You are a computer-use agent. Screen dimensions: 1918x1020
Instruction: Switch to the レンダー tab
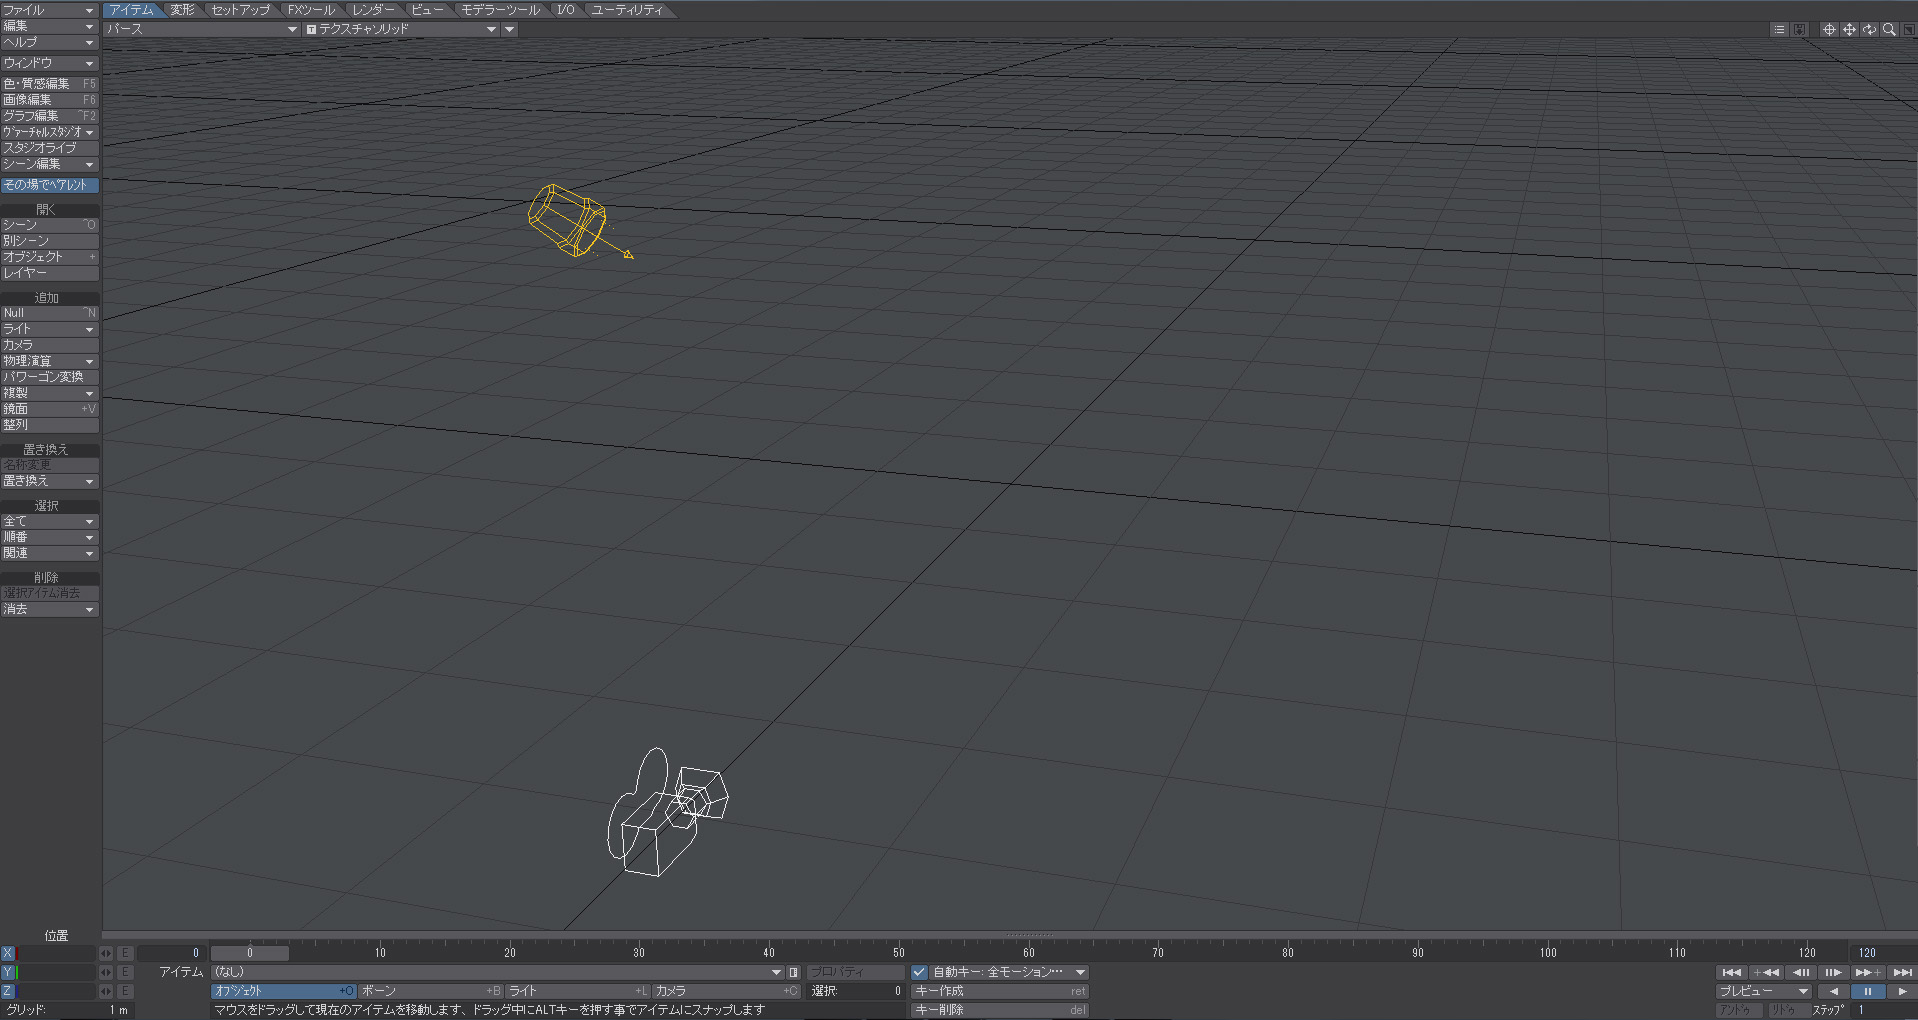pyautogui.click(x=372, y=10)
